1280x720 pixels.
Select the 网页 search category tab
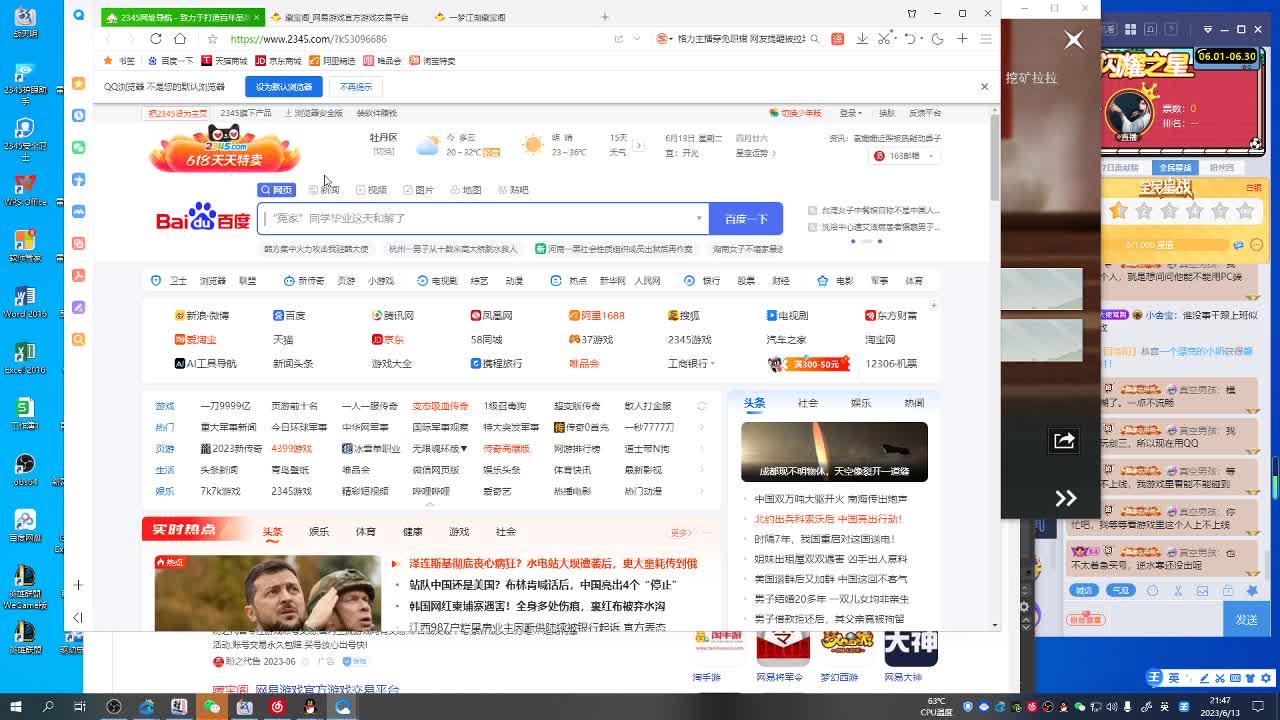276,190
